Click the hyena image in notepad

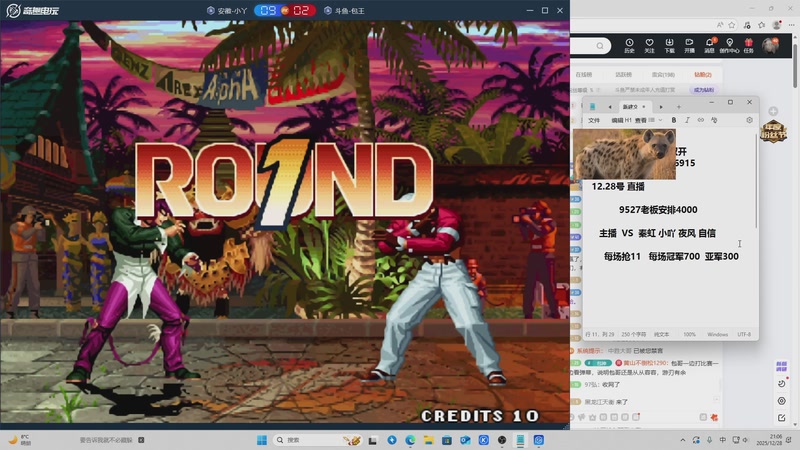click(x=624, y=154)
